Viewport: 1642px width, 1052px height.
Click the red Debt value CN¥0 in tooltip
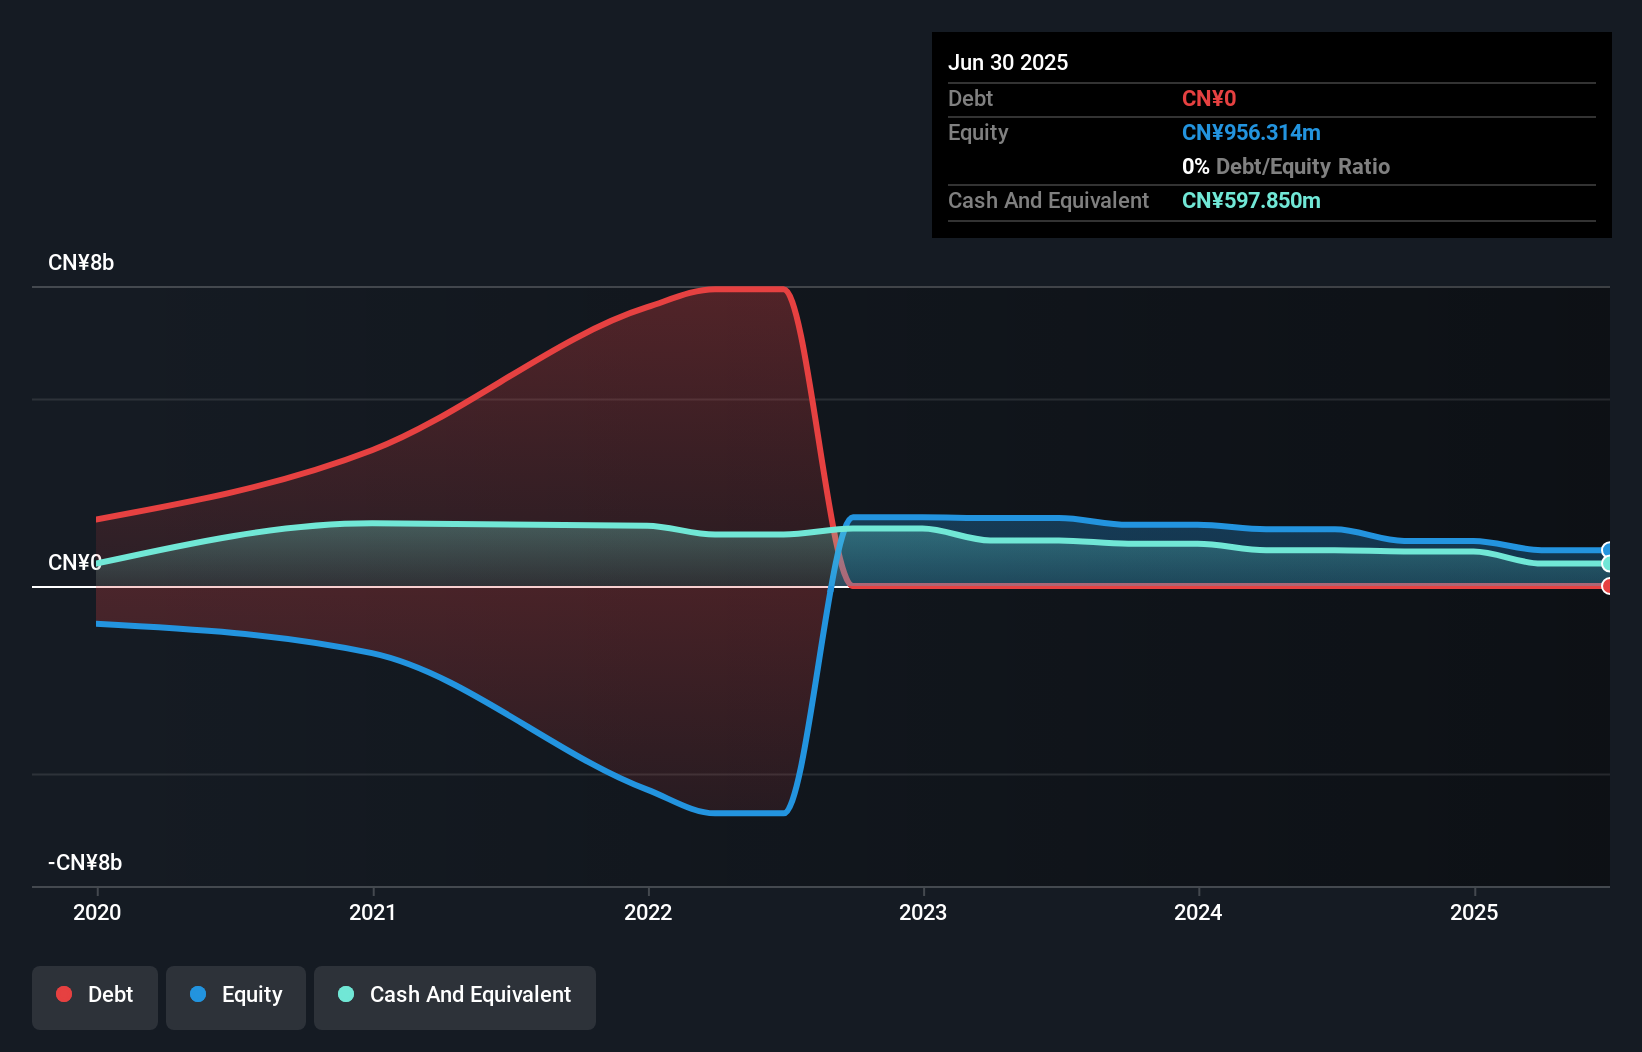1209,98
